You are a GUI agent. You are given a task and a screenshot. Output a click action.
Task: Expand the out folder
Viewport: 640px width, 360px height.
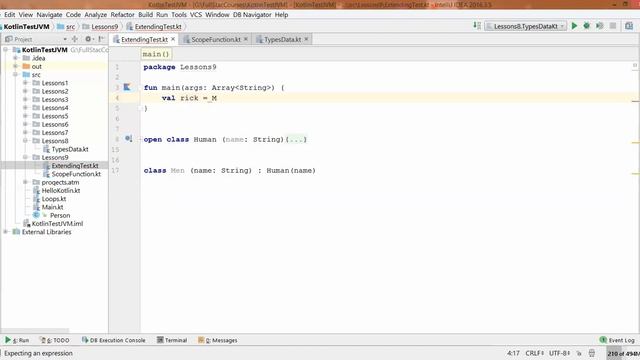coord(16,66)
